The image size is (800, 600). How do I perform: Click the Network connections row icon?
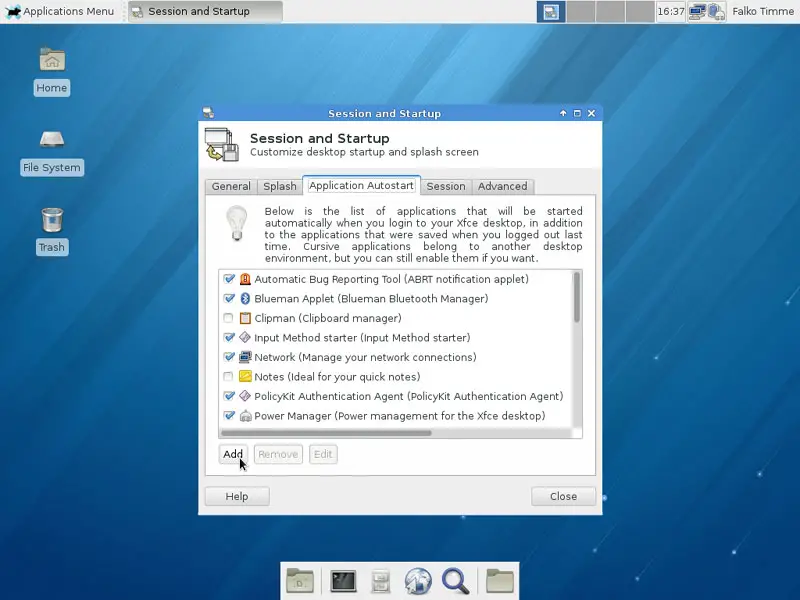pyautogui.click(x=245, y=357)
